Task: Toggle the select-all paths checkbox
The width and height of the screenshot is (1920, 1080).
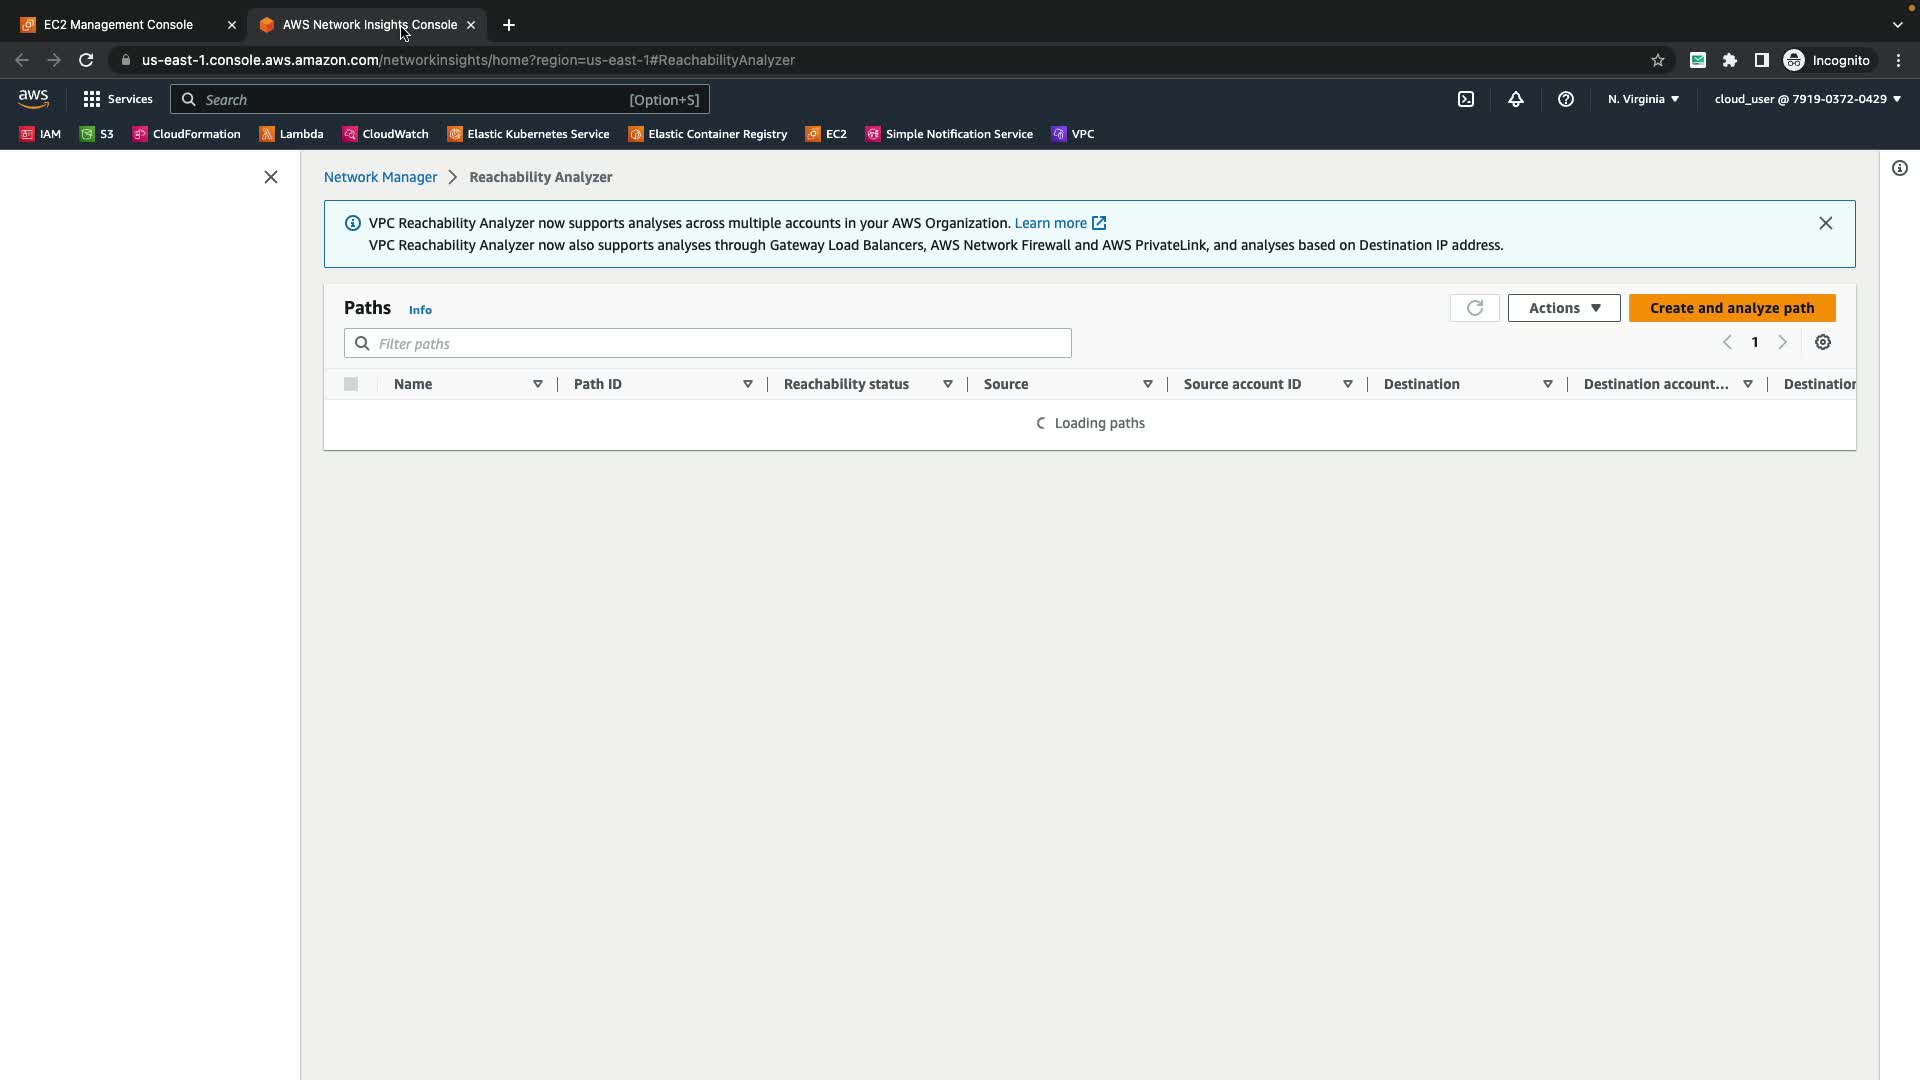Action: coord(351,384)
